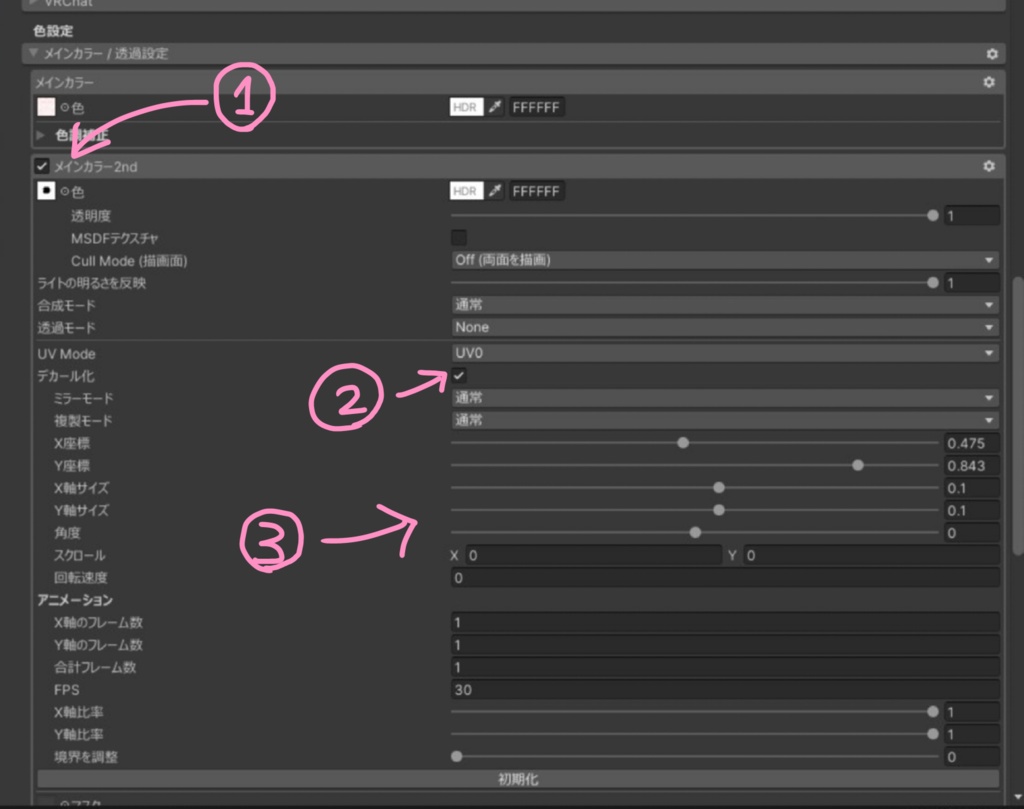This screenshot has width=1024, height=809.
Task: Pick color with eyedropper in メインカラー2nd row
Action: 495,191
